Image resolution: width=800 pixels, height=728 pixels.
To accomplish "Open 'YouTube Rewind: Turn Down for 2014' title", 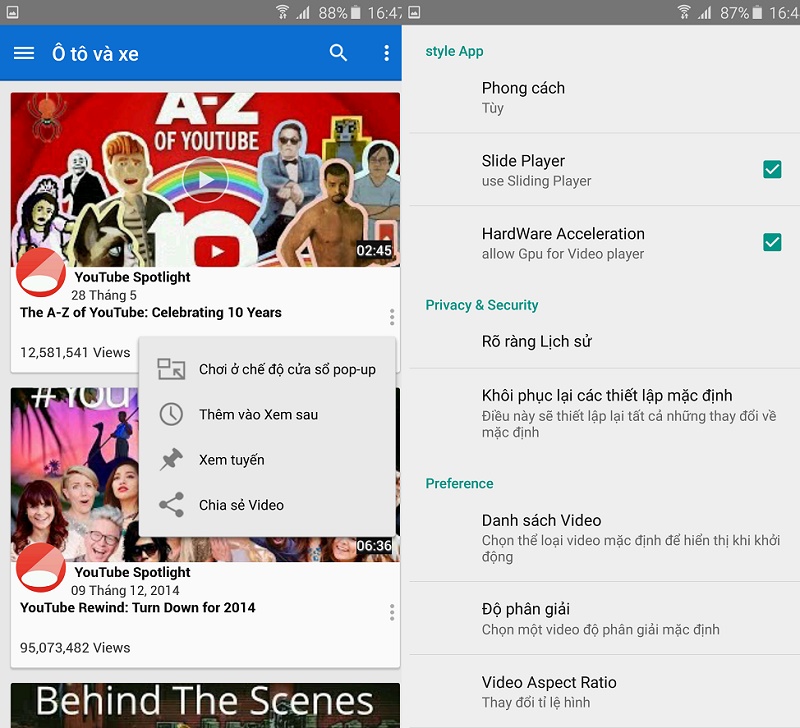I will pos(138,608).
